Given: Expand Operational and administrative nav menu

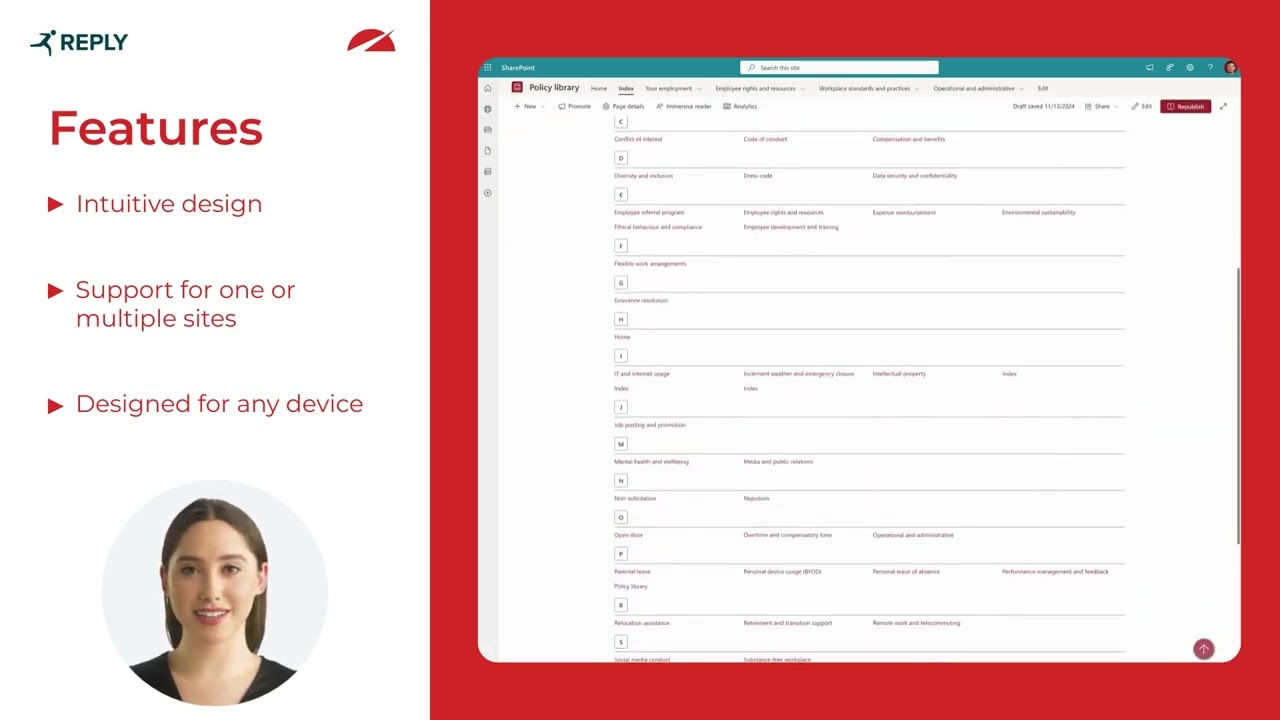Looking at the screenshot, I should pyautogui.click(x=979, y=88).
